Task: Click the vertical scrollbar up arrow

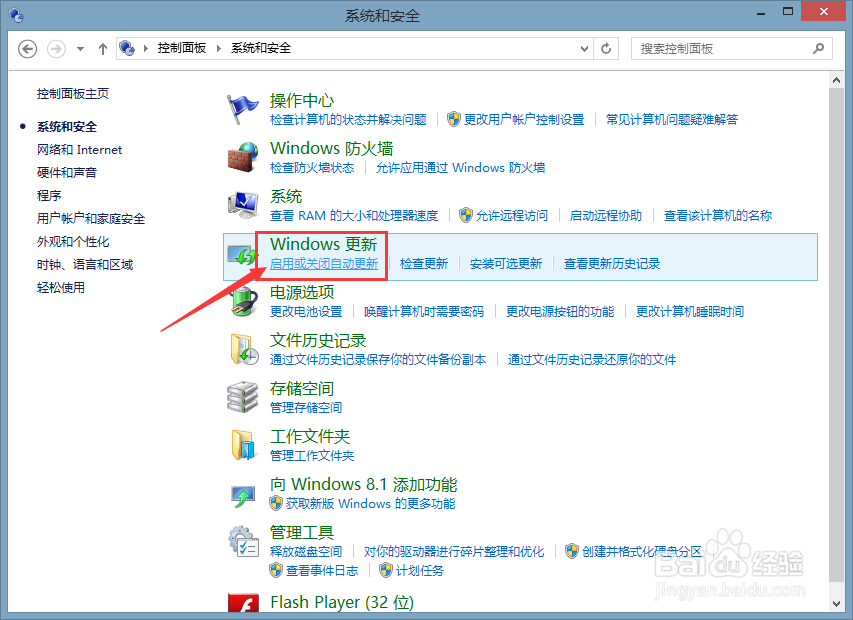Action: pyautogui.click(x=836, y=80)
